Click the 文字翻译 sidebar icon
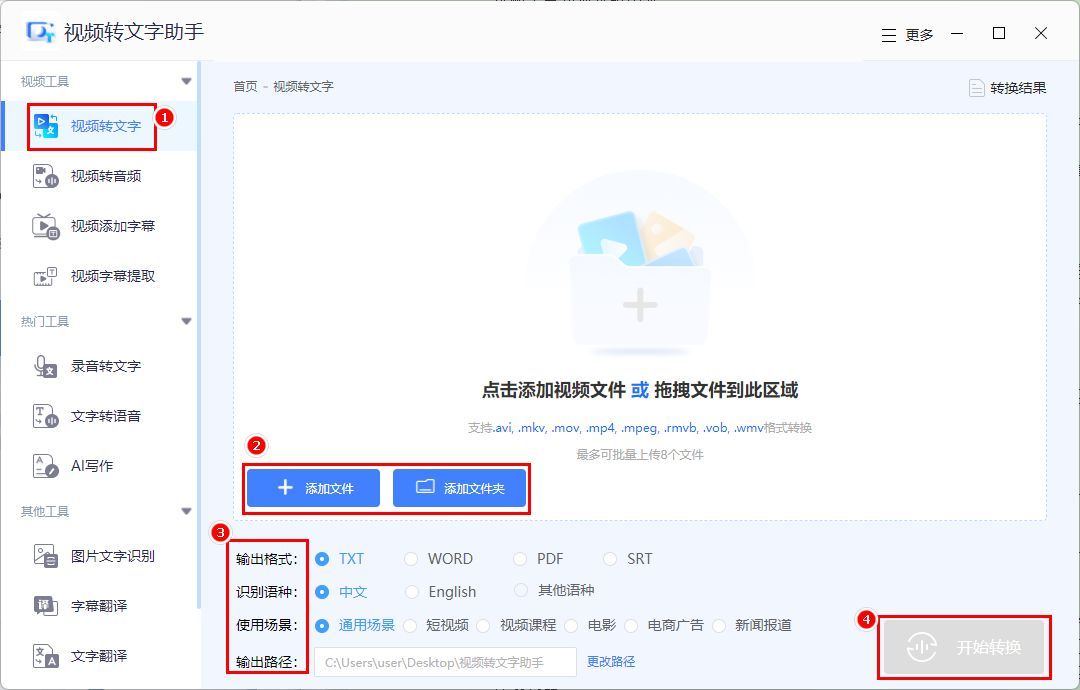This screenshot has width=1080, height=690. (45, 656)
